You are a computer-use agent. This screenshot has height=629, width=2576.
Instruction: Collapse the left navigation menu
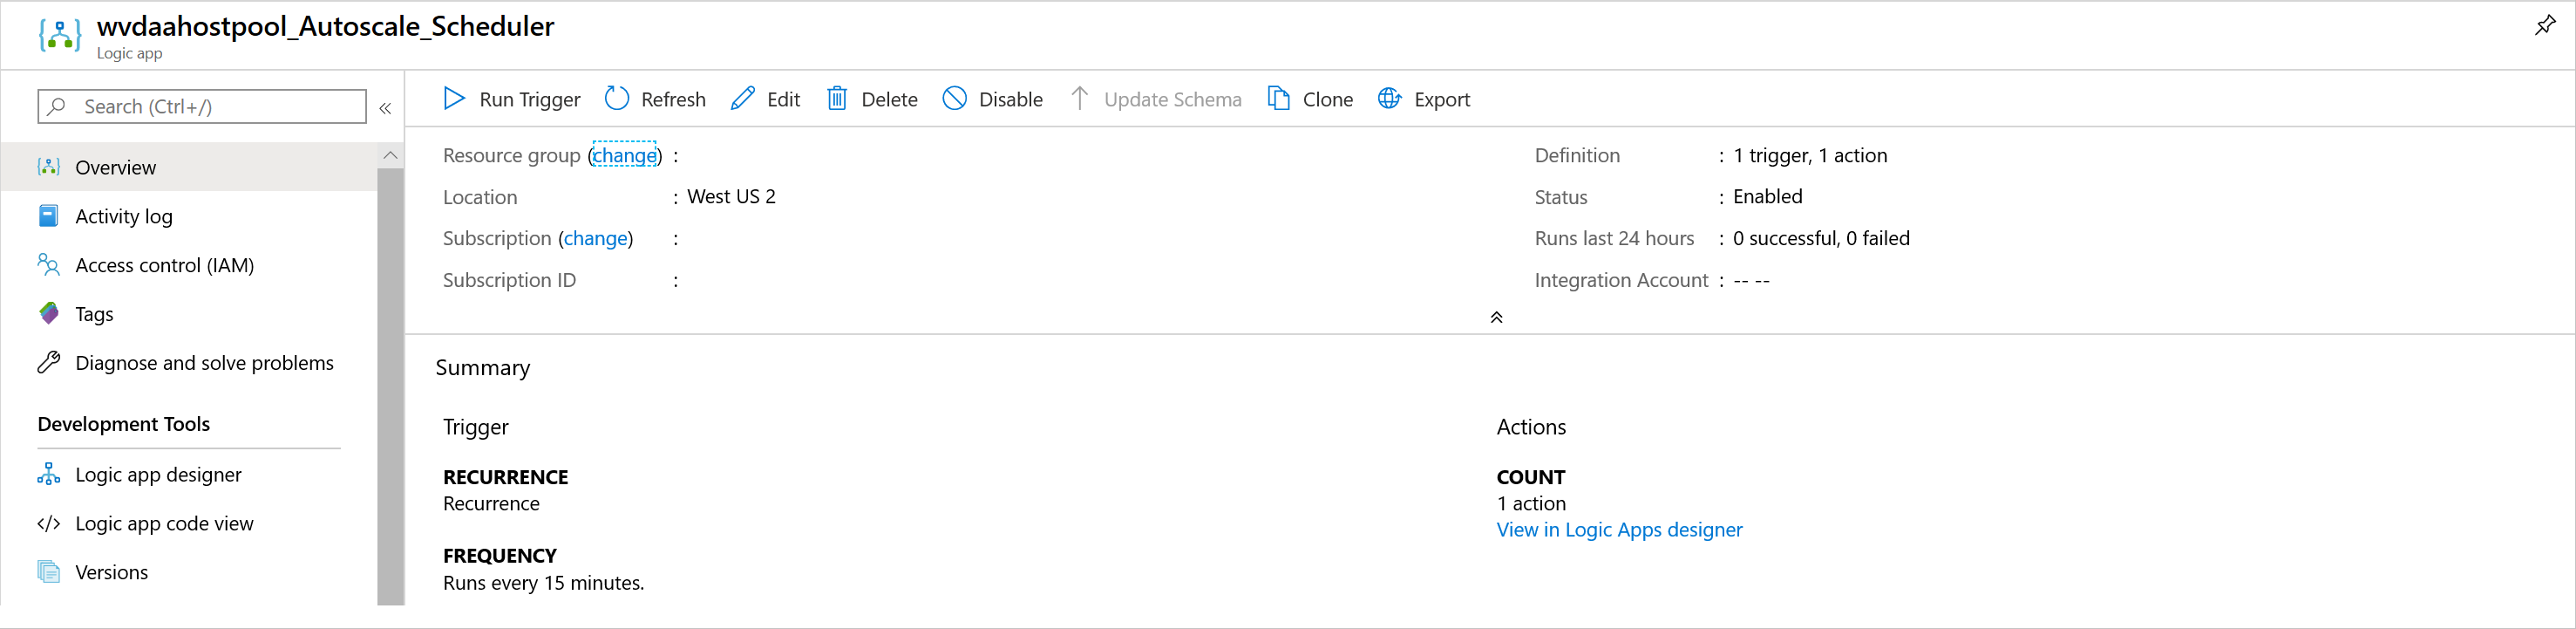tap(385, 108)
